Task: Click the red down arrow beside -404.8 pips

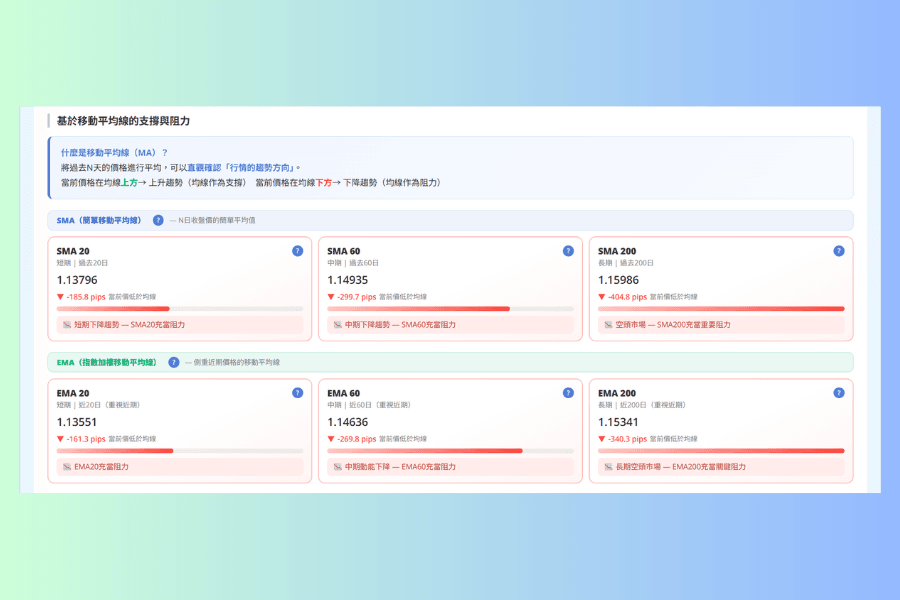Action: [602, 297]
